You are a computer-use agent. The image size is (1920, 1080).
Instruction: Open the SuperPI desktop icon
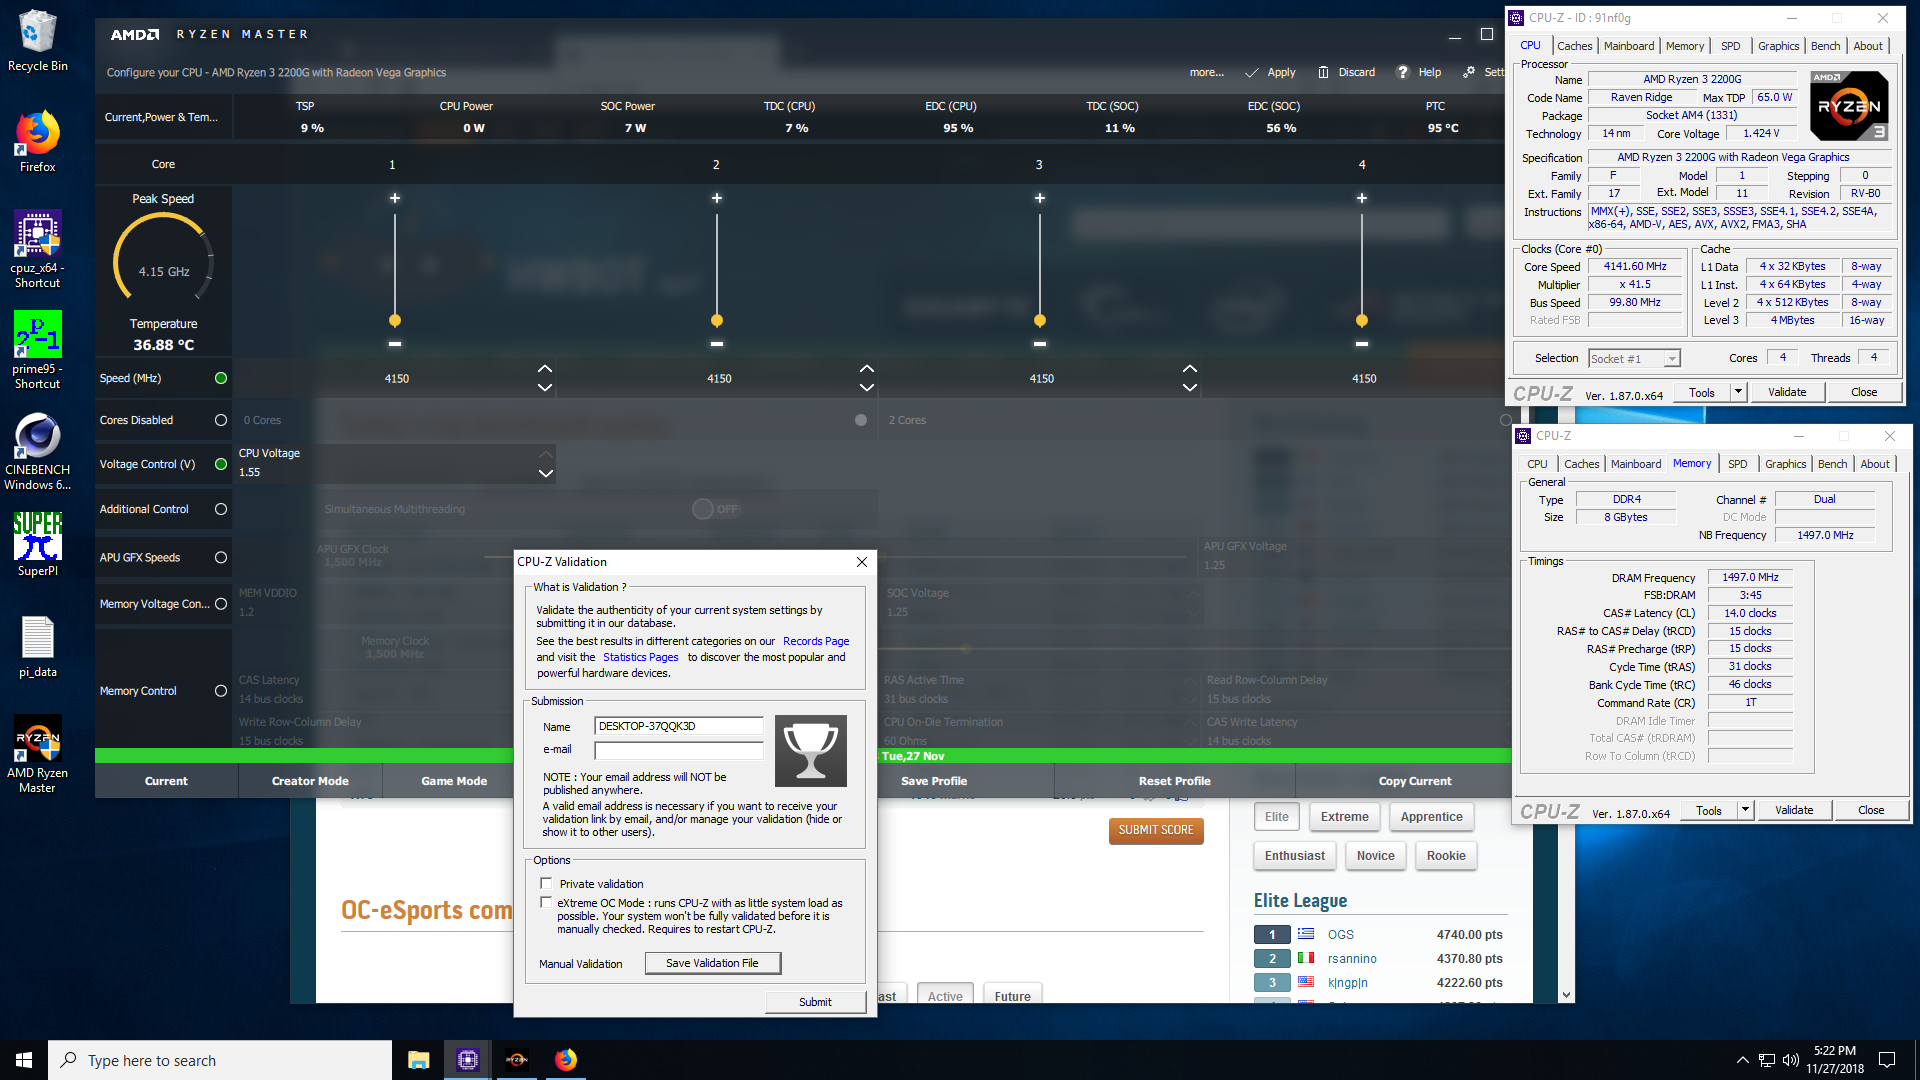38,545
